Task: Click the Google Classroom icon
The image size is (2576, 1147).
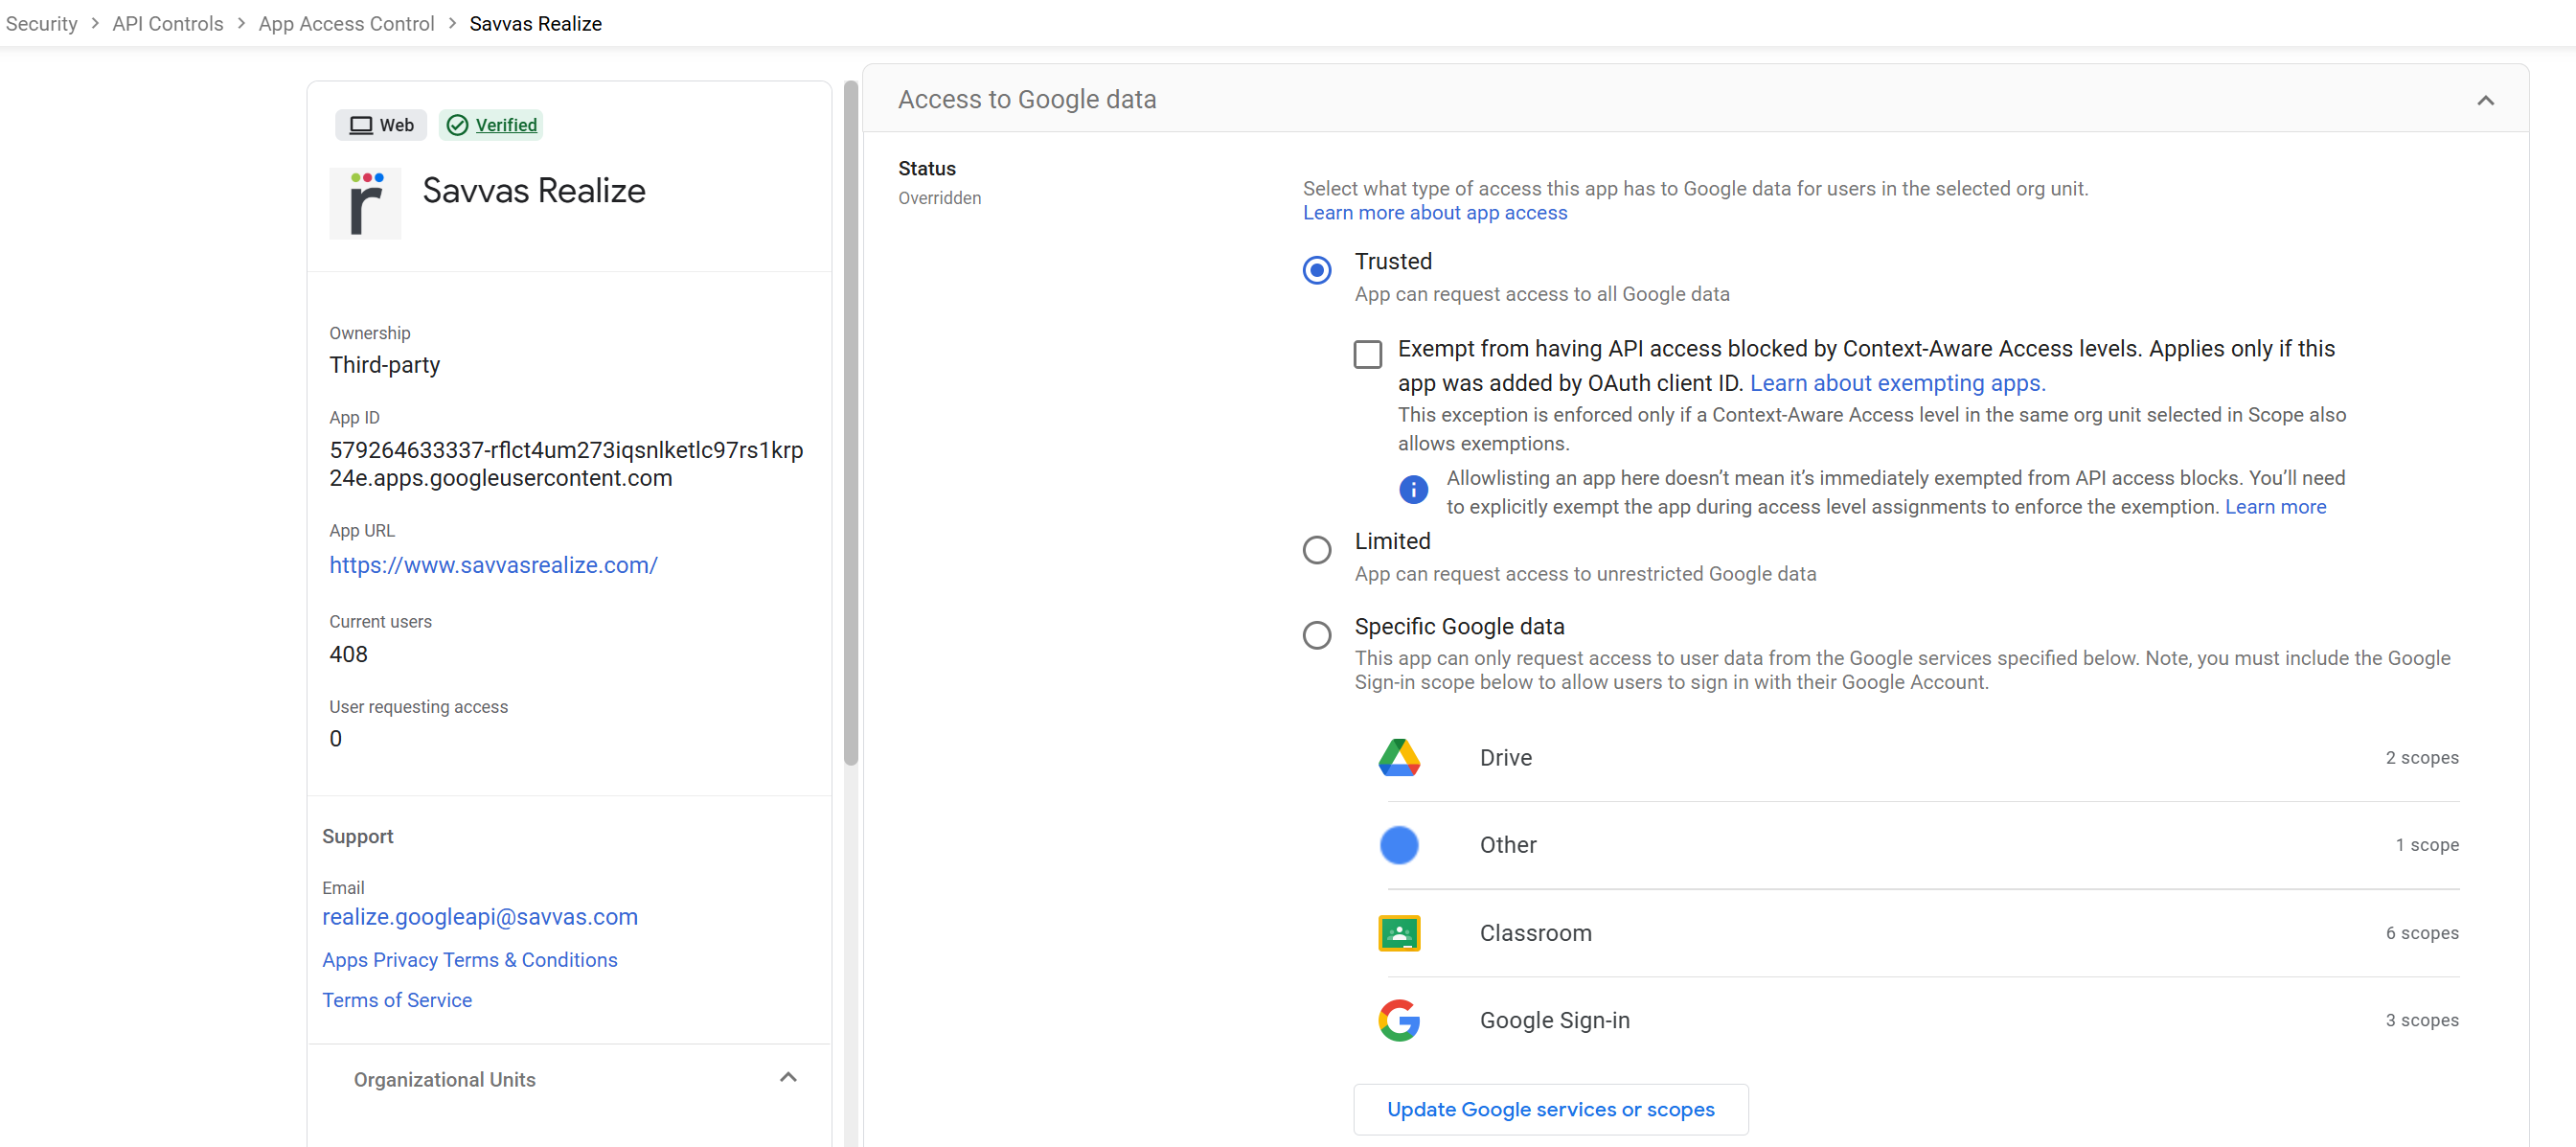Action: (1399, 933)
